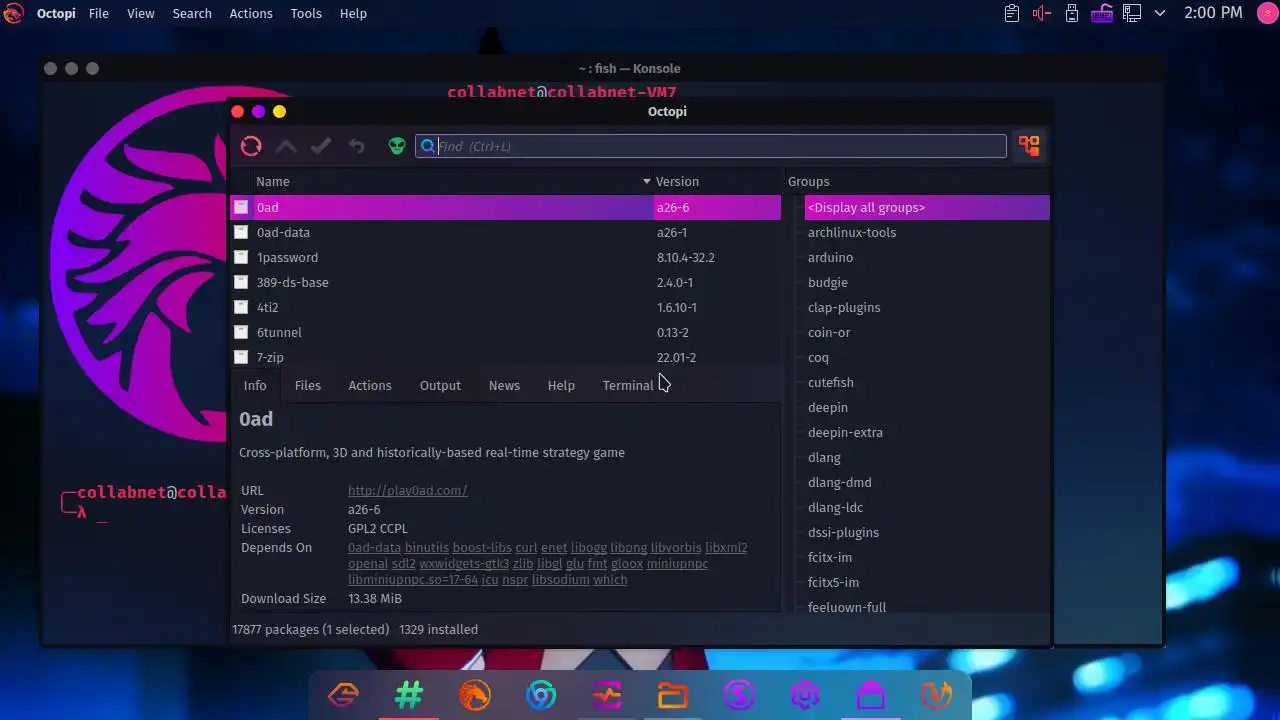Click the magnifier icon in search field
This screenshot has height=720, width=1280.
[x=428, y=146]
